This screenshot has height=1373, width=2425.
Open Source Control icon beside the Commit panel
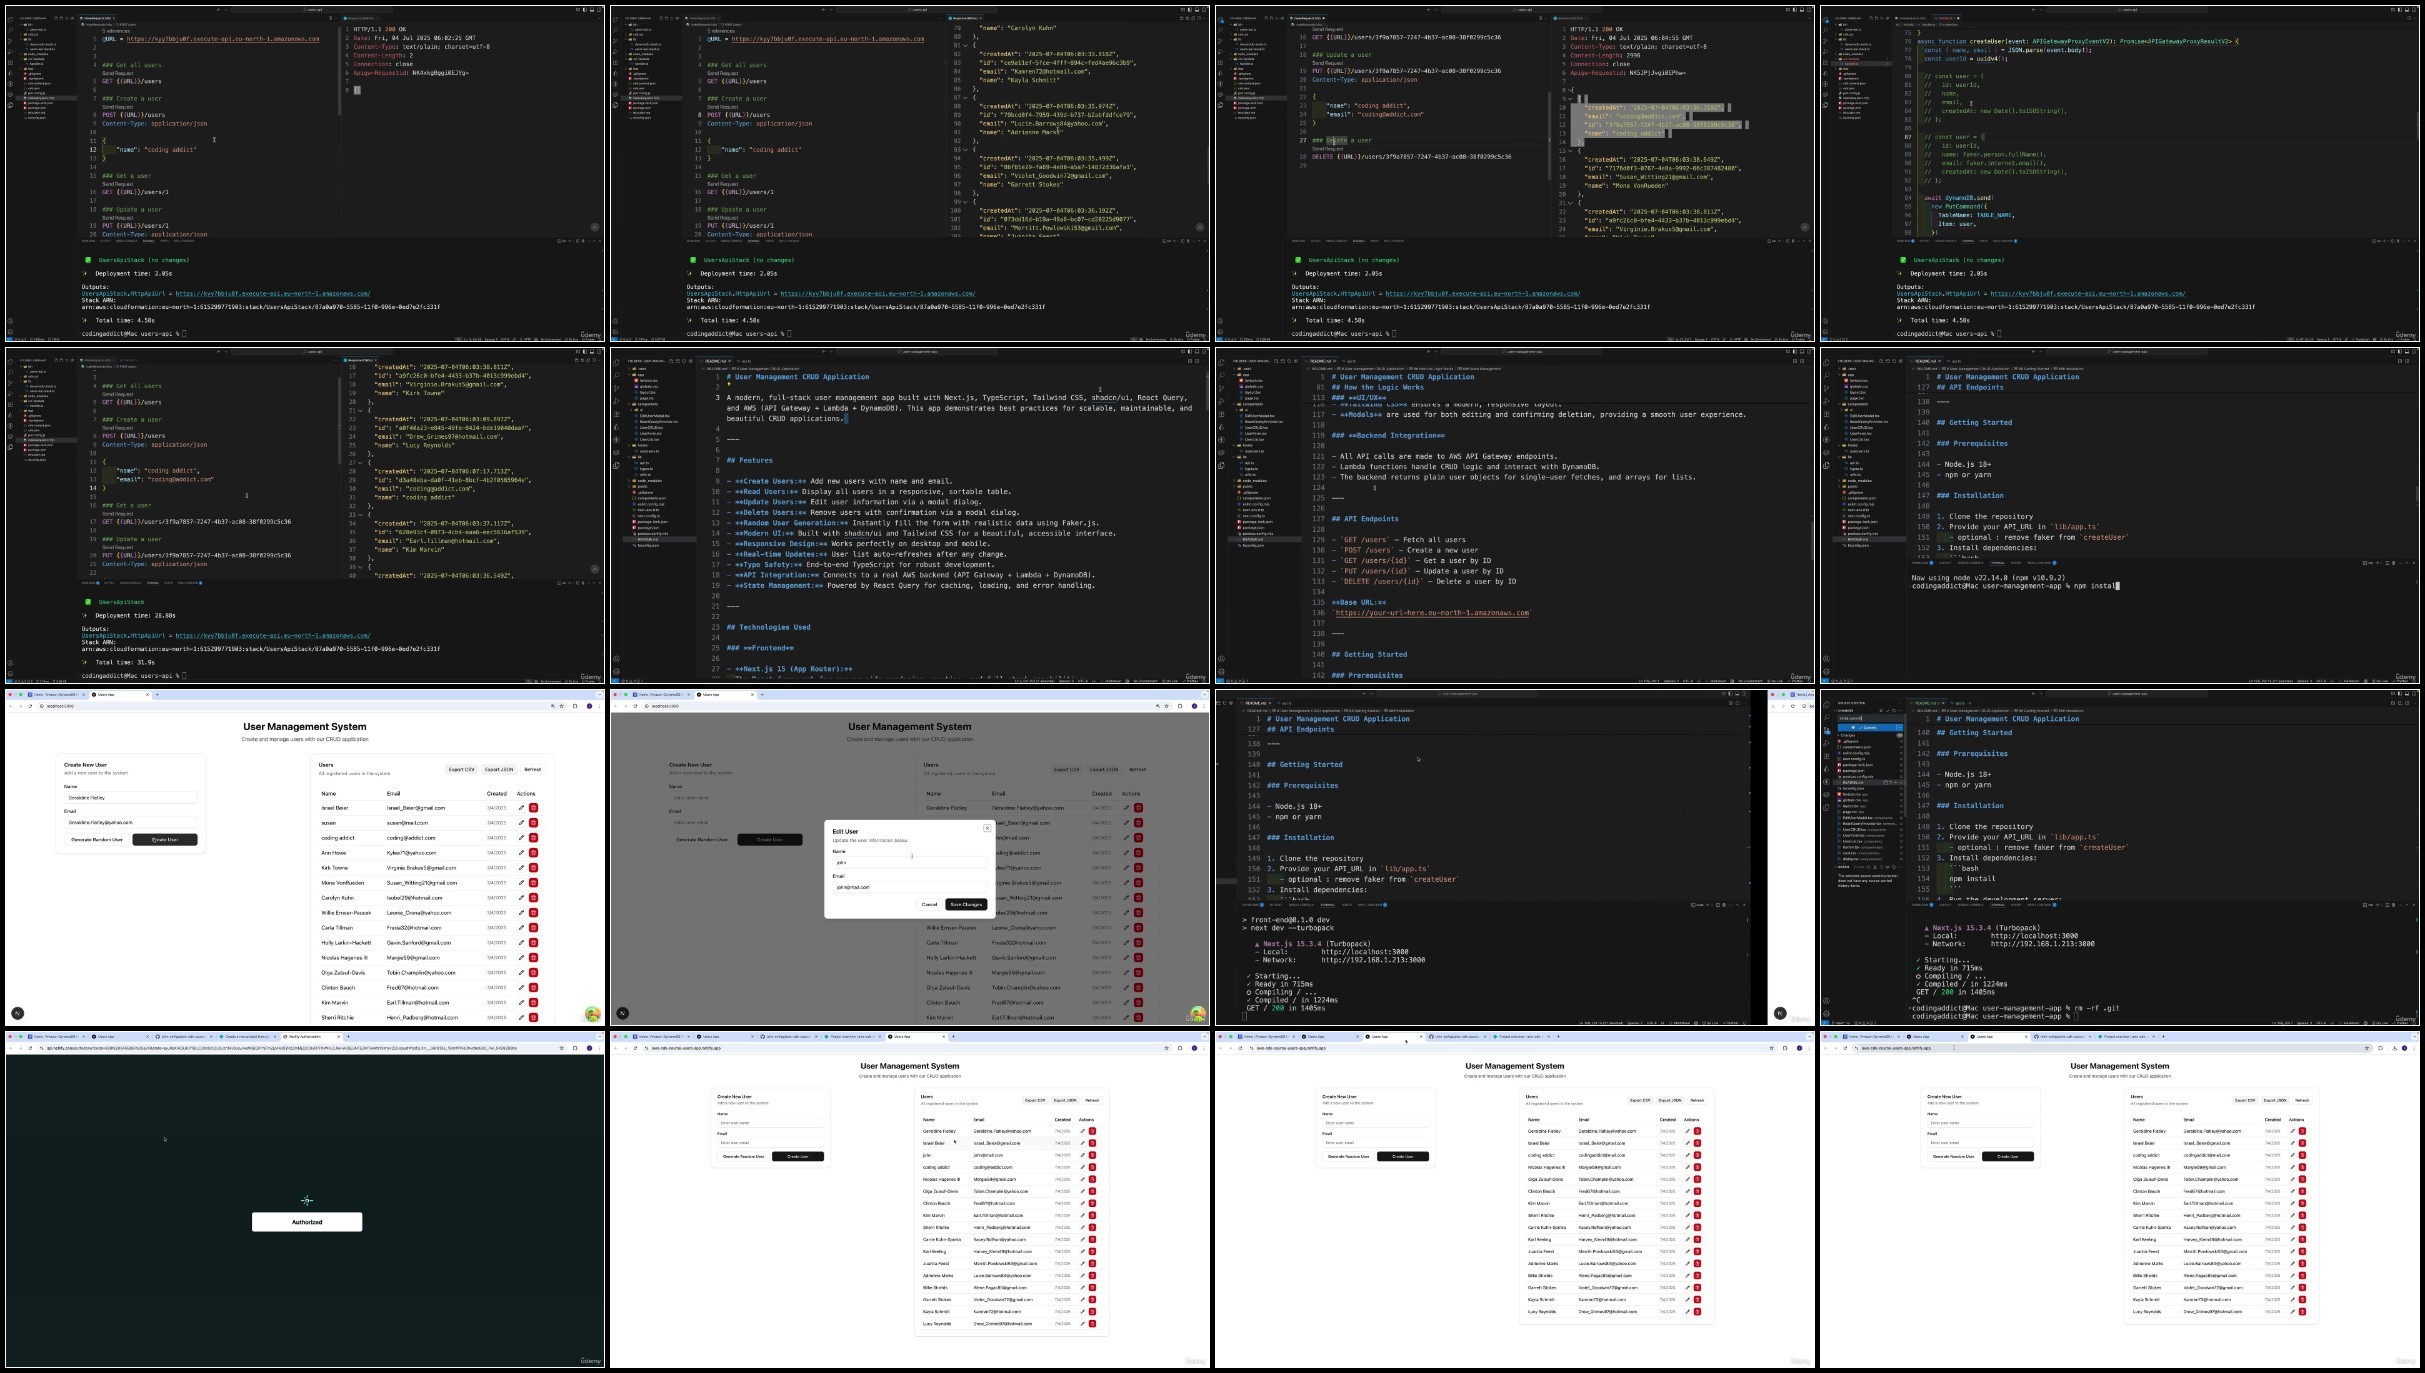[x=1827, y=731]
